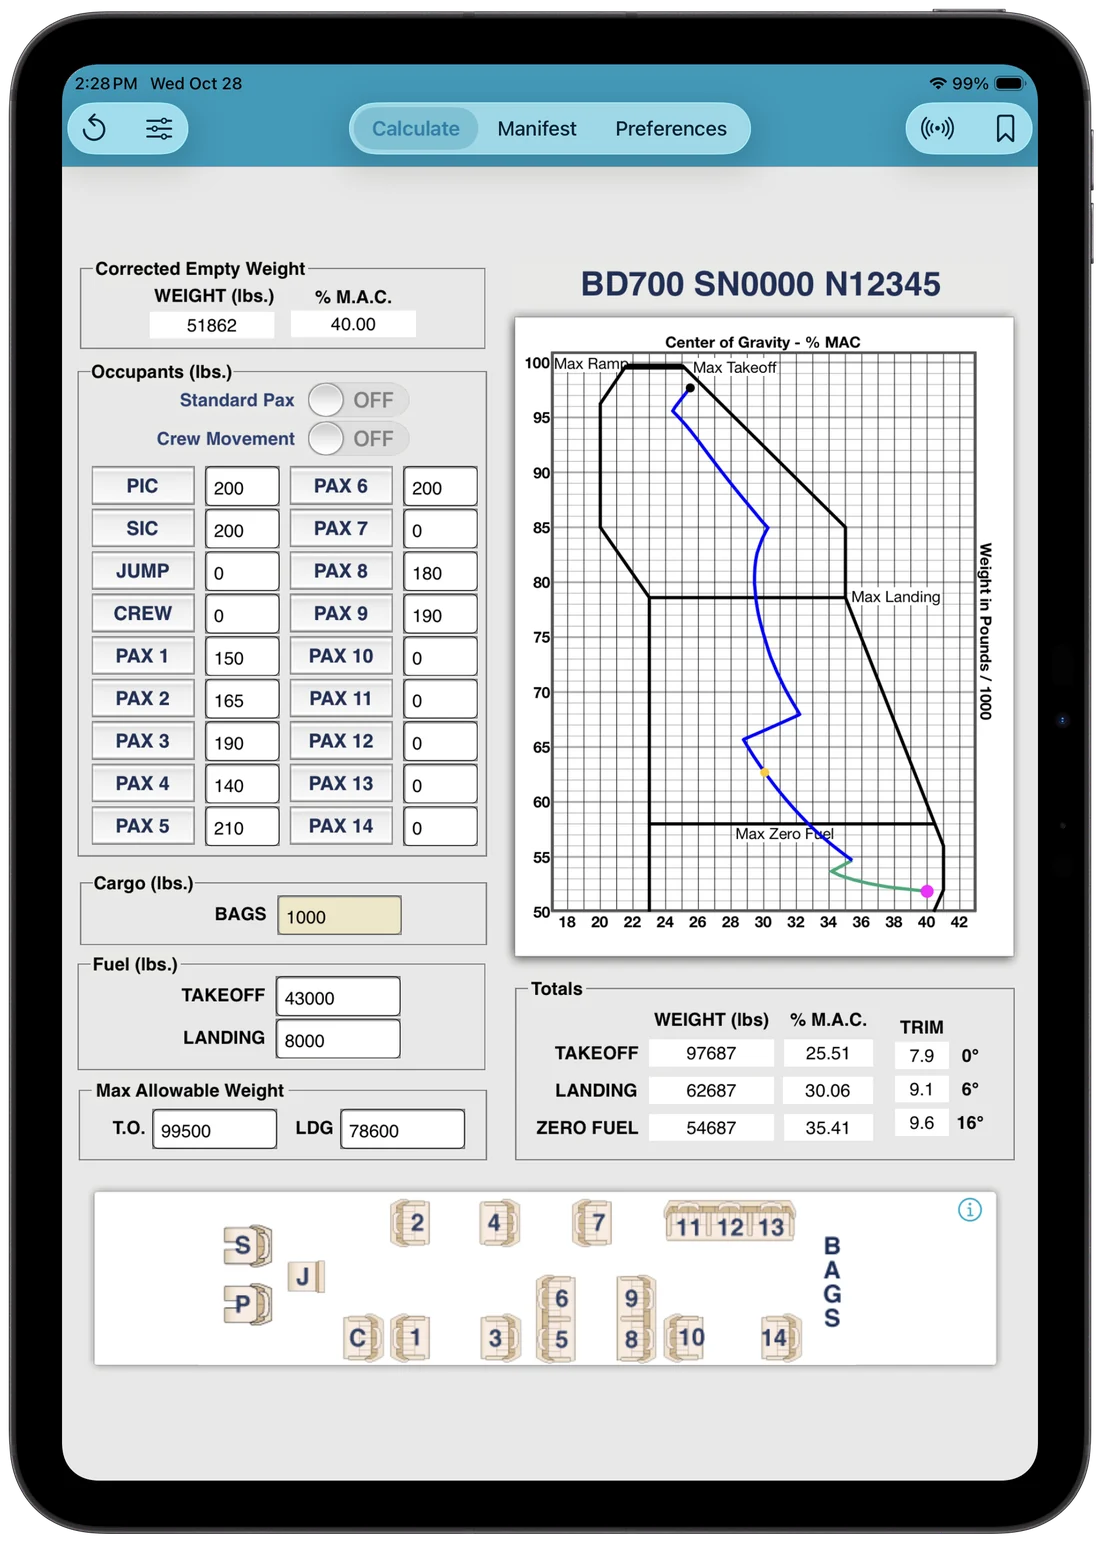Open the Preferences tab
The height and width of the screenshot is (1545, 1100).
pyautogui.click(x=671, y=129)
